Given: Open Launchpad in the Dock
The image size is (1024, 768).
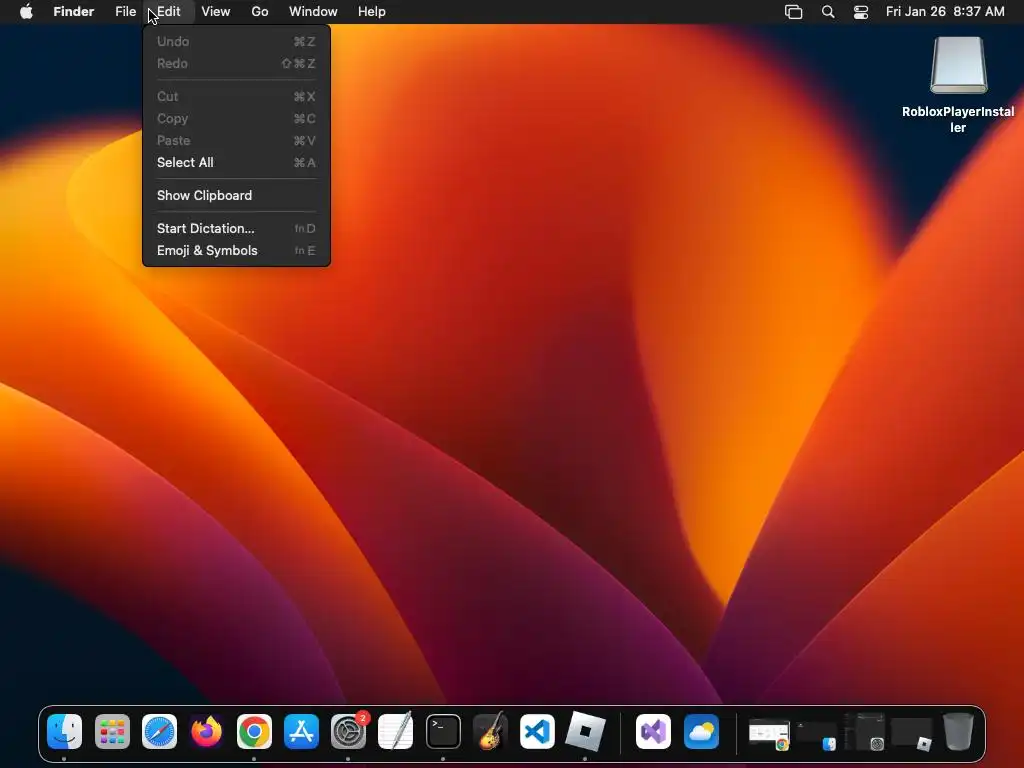Looking at the screenshot, I should click(112, 731).
